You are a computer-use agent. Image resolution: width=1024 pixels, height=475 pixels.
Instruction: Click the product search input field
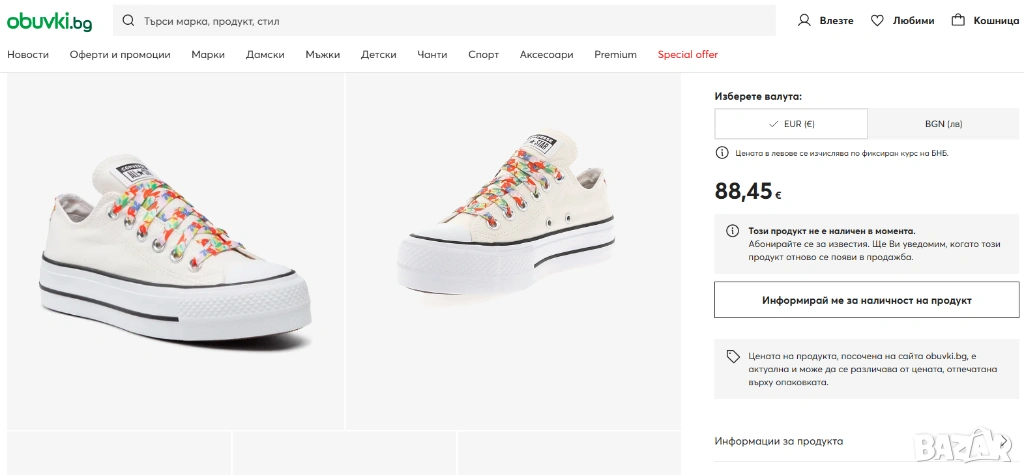450,21
